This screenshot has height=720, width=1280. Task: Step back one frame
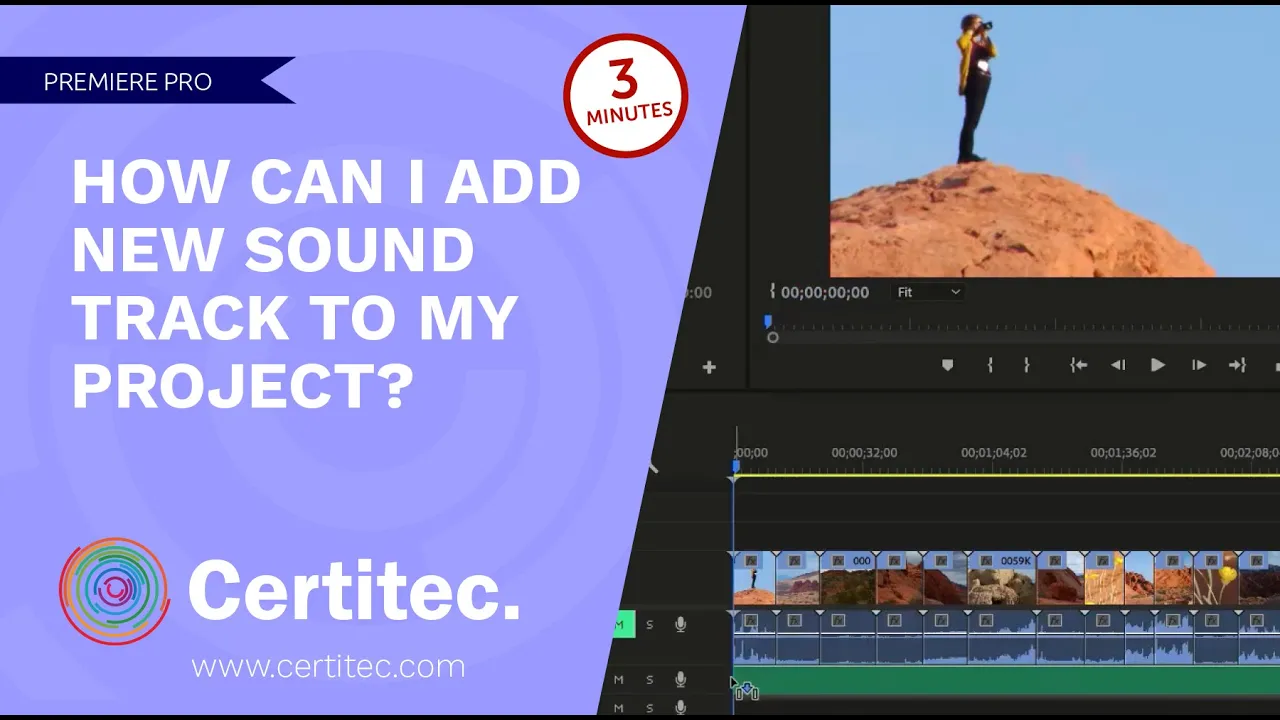pyautogui.click(x=1118, y=366)
